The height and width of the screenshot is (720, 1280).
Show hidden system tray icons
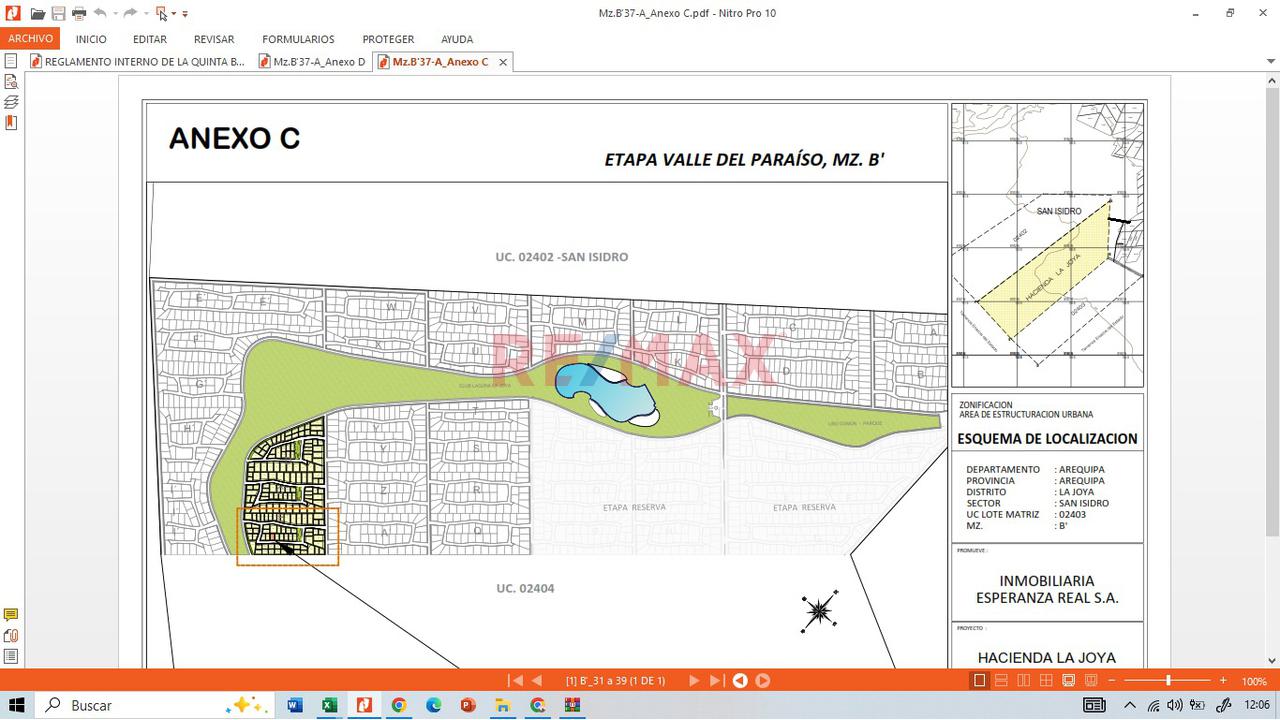click(1130, 705)
